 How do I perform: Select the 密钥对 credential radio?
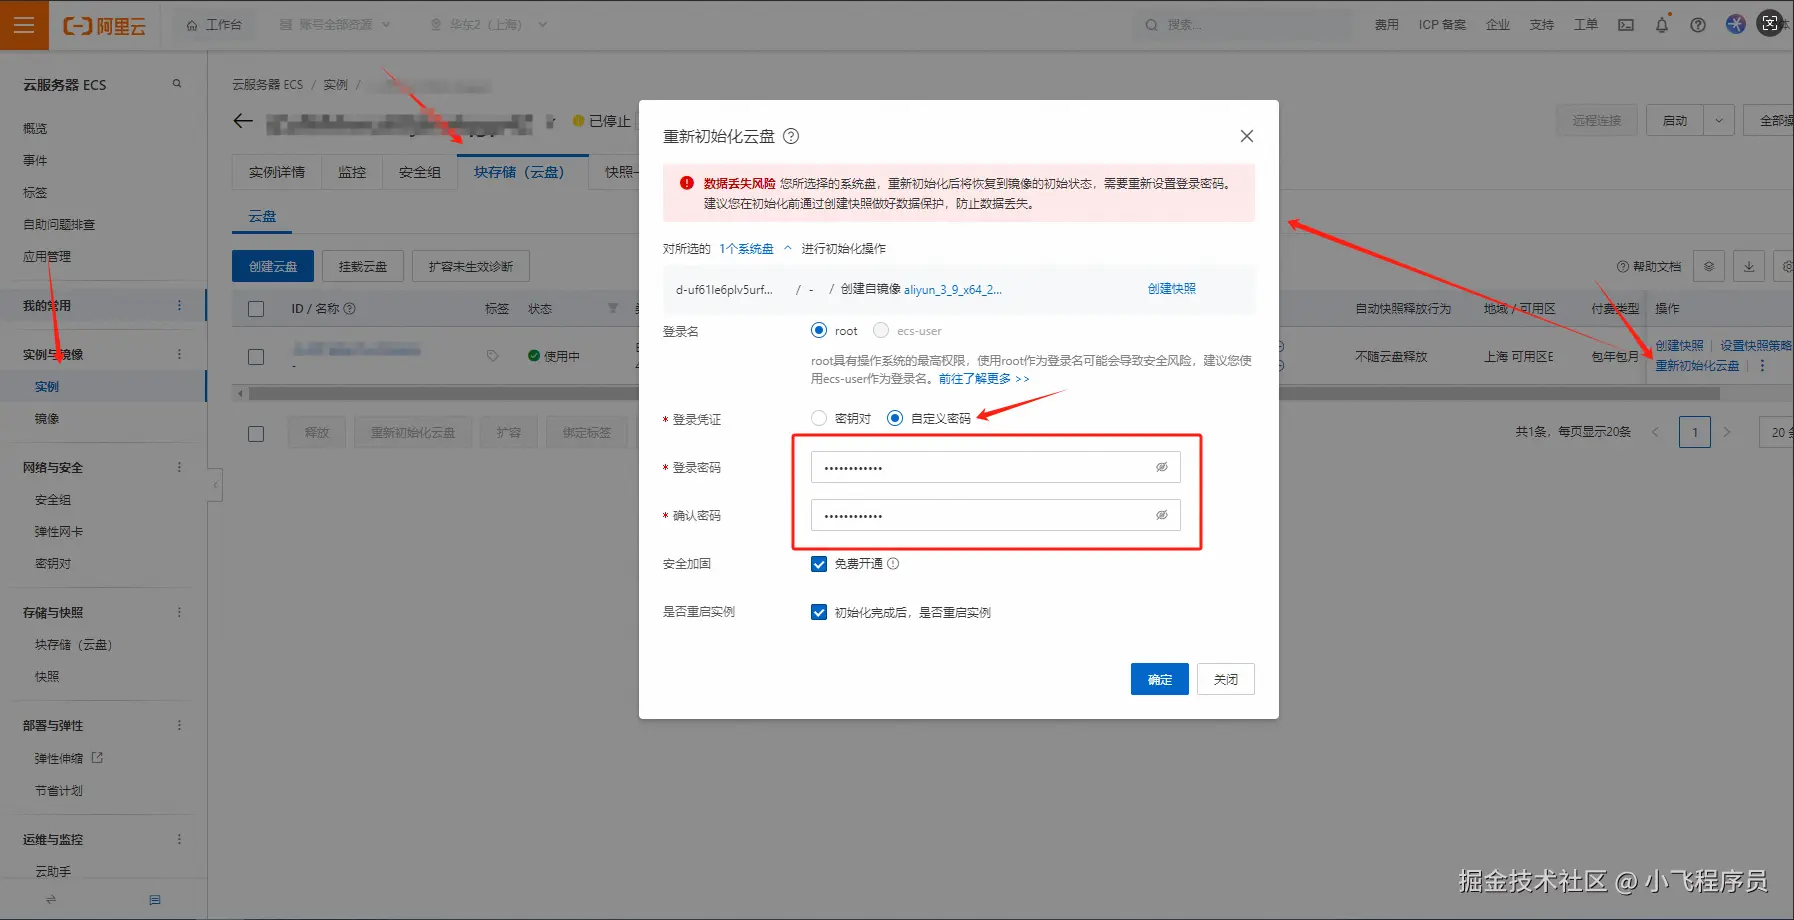819,418
